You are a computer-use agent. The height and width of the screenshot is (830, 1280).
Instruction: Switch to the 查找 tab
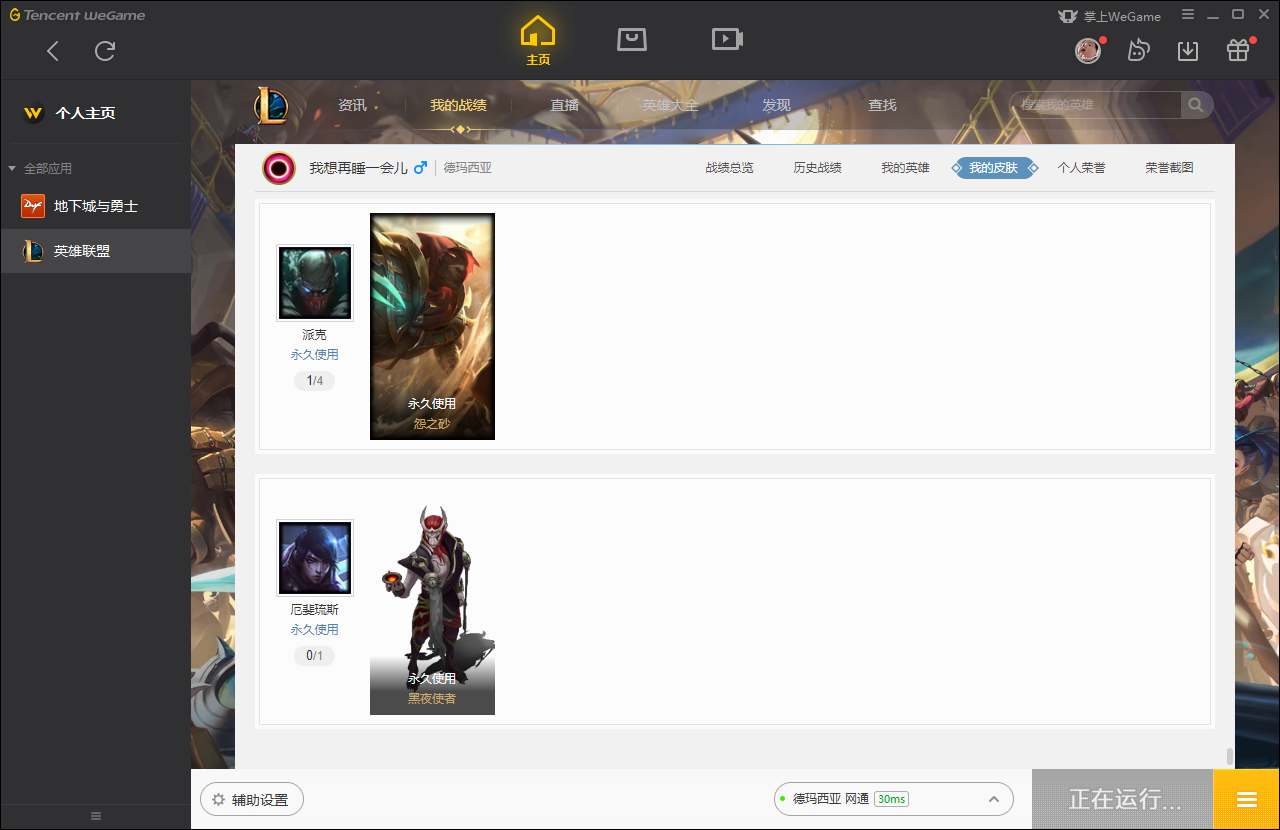click(882, 105)
